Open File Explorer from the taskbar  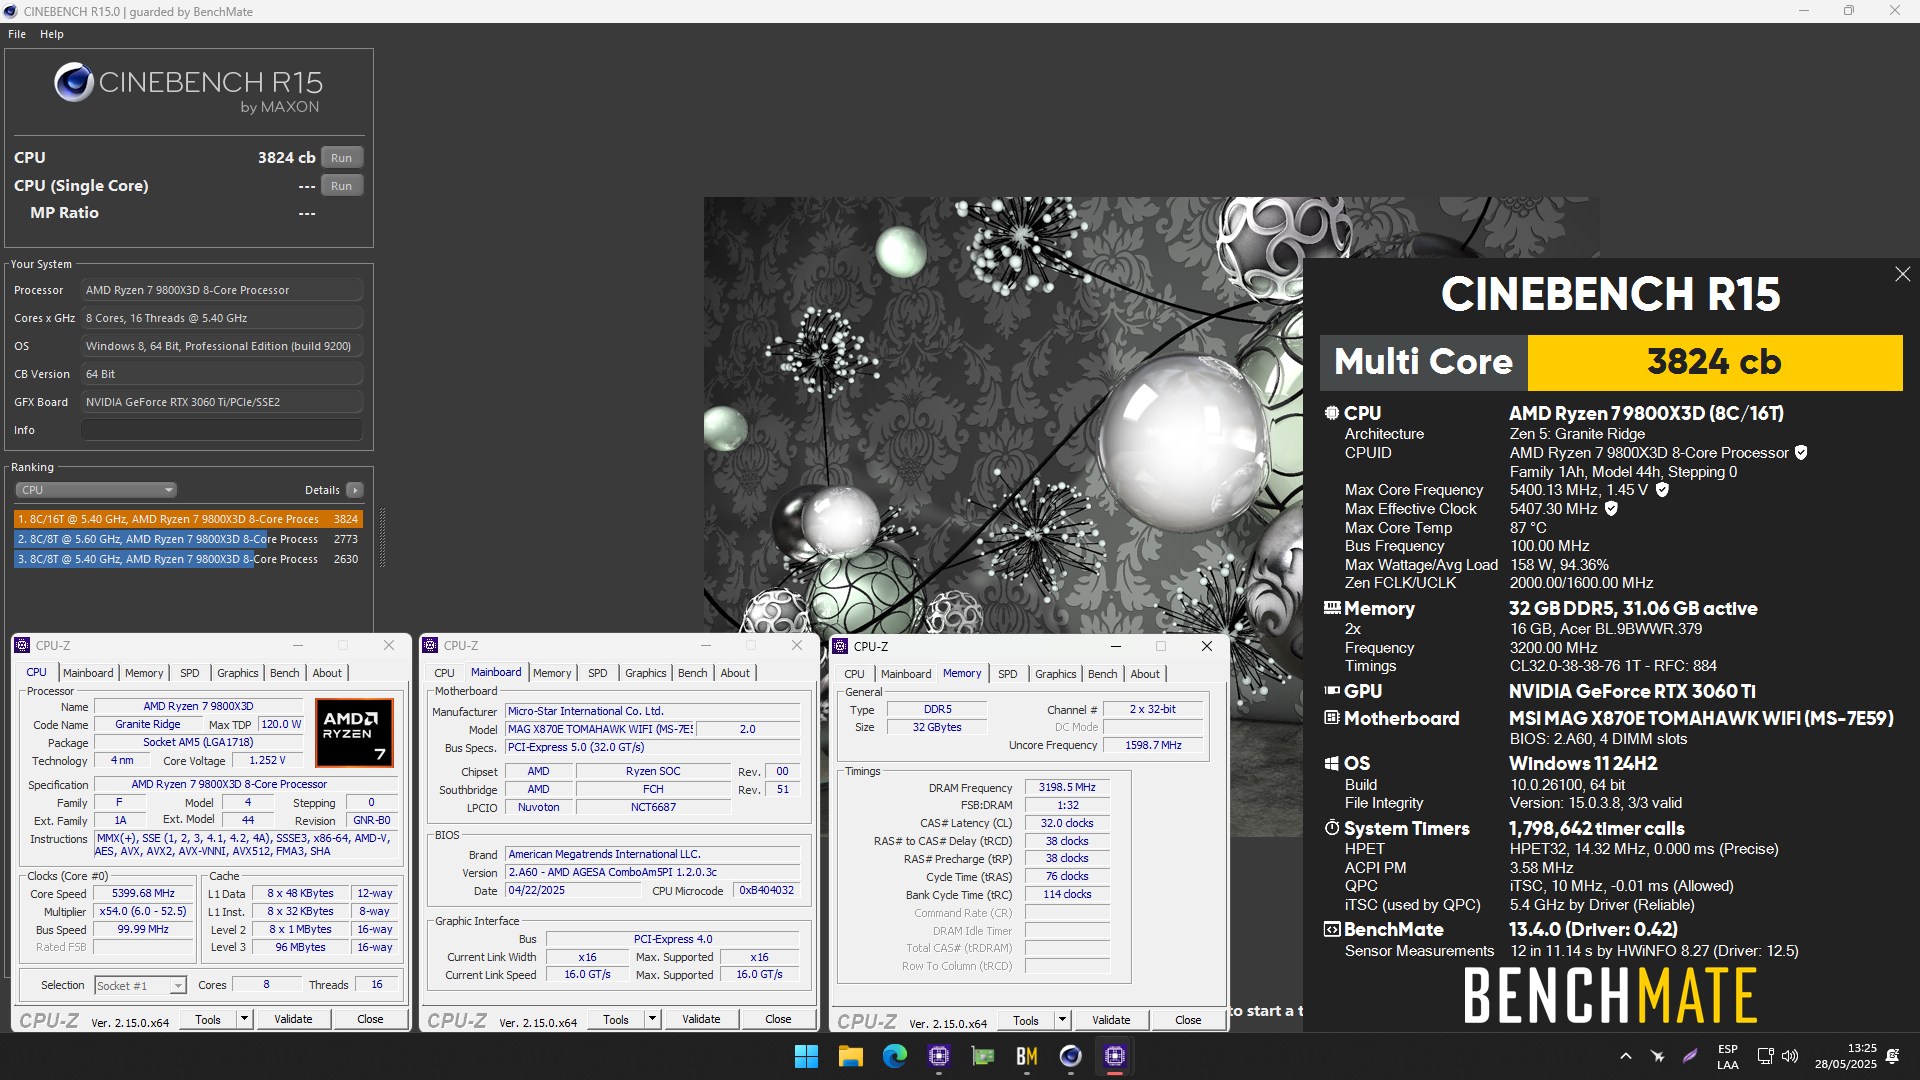point(850,1056)
